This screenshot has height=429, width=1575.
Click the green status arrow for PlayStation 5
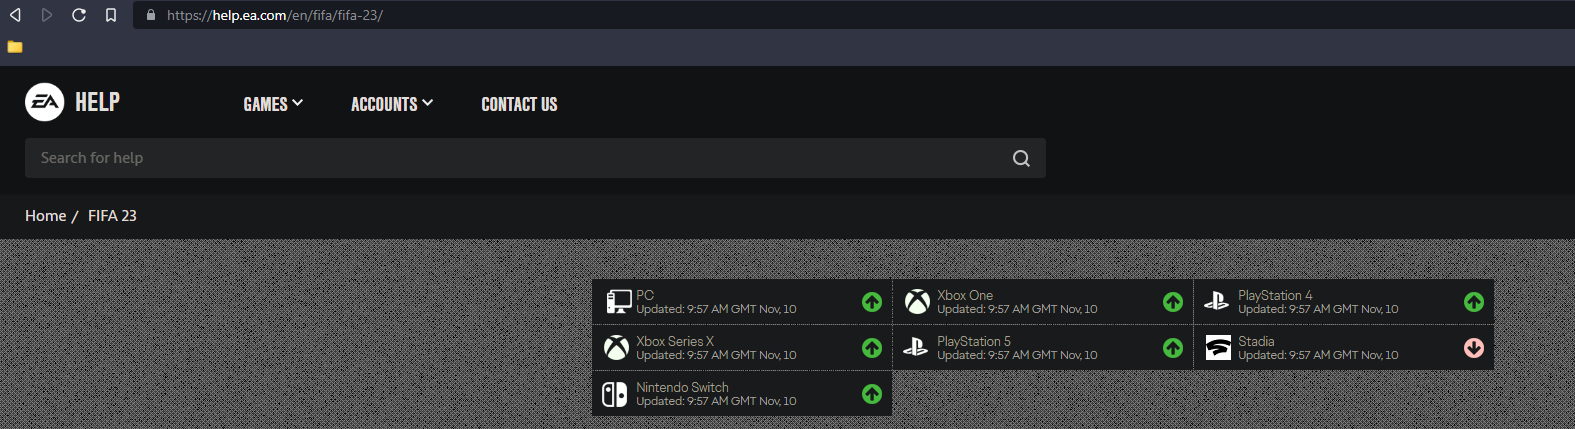(x=1173, y=348)
